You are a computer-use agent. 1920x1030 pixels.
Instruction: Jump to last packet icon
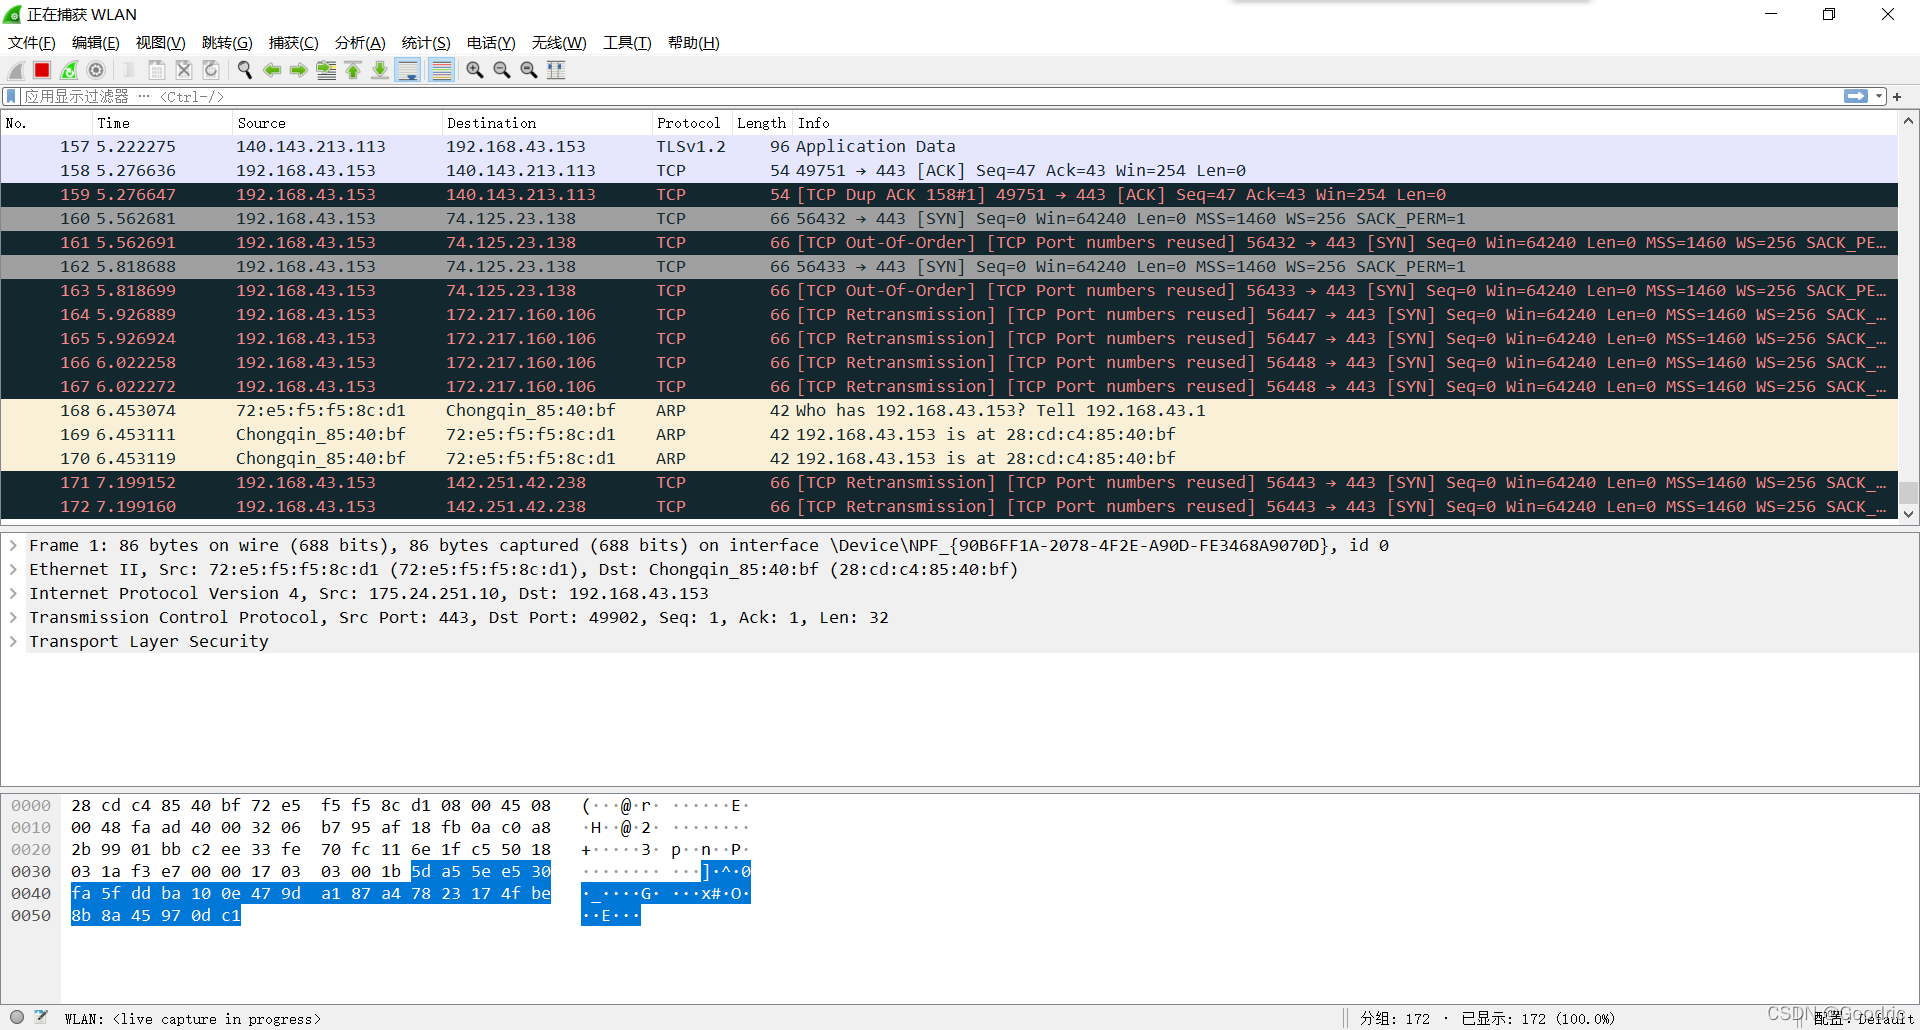pyautogui.click(x=380, y=70)
